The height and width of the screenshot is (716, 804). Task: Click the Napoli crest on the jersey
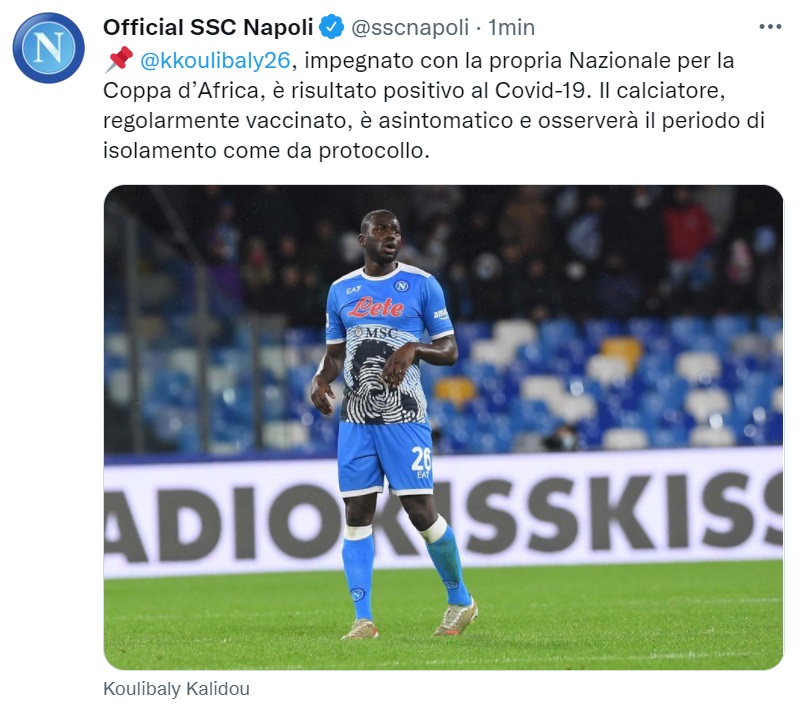pyautogui.click(x=401, y=286)
